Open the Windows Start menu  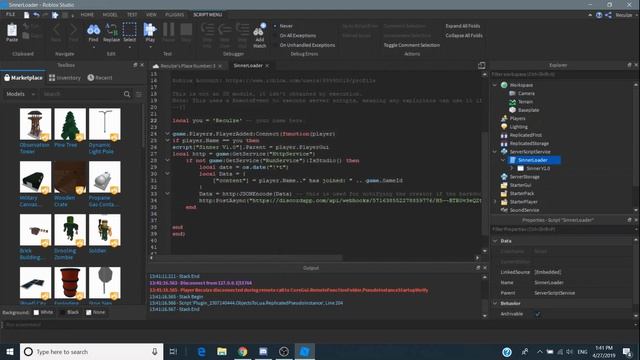click(x=10, y=351)
